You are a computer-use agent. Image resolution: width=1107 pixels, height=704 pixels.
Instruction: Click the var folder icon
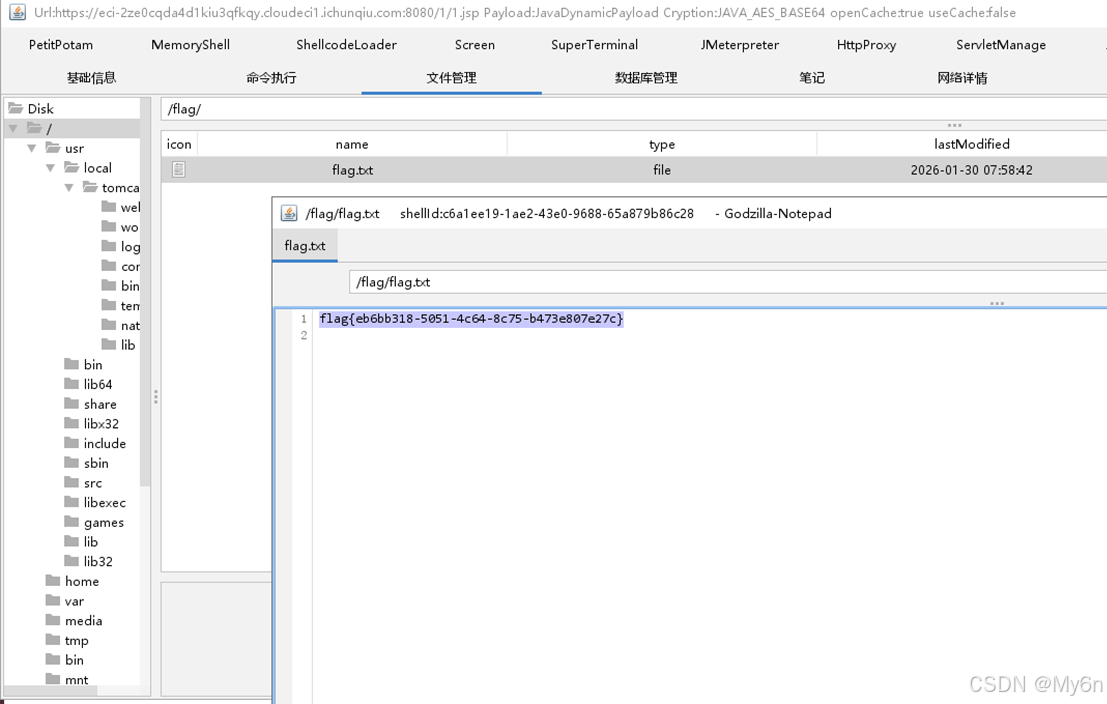(x=53, y=600)
